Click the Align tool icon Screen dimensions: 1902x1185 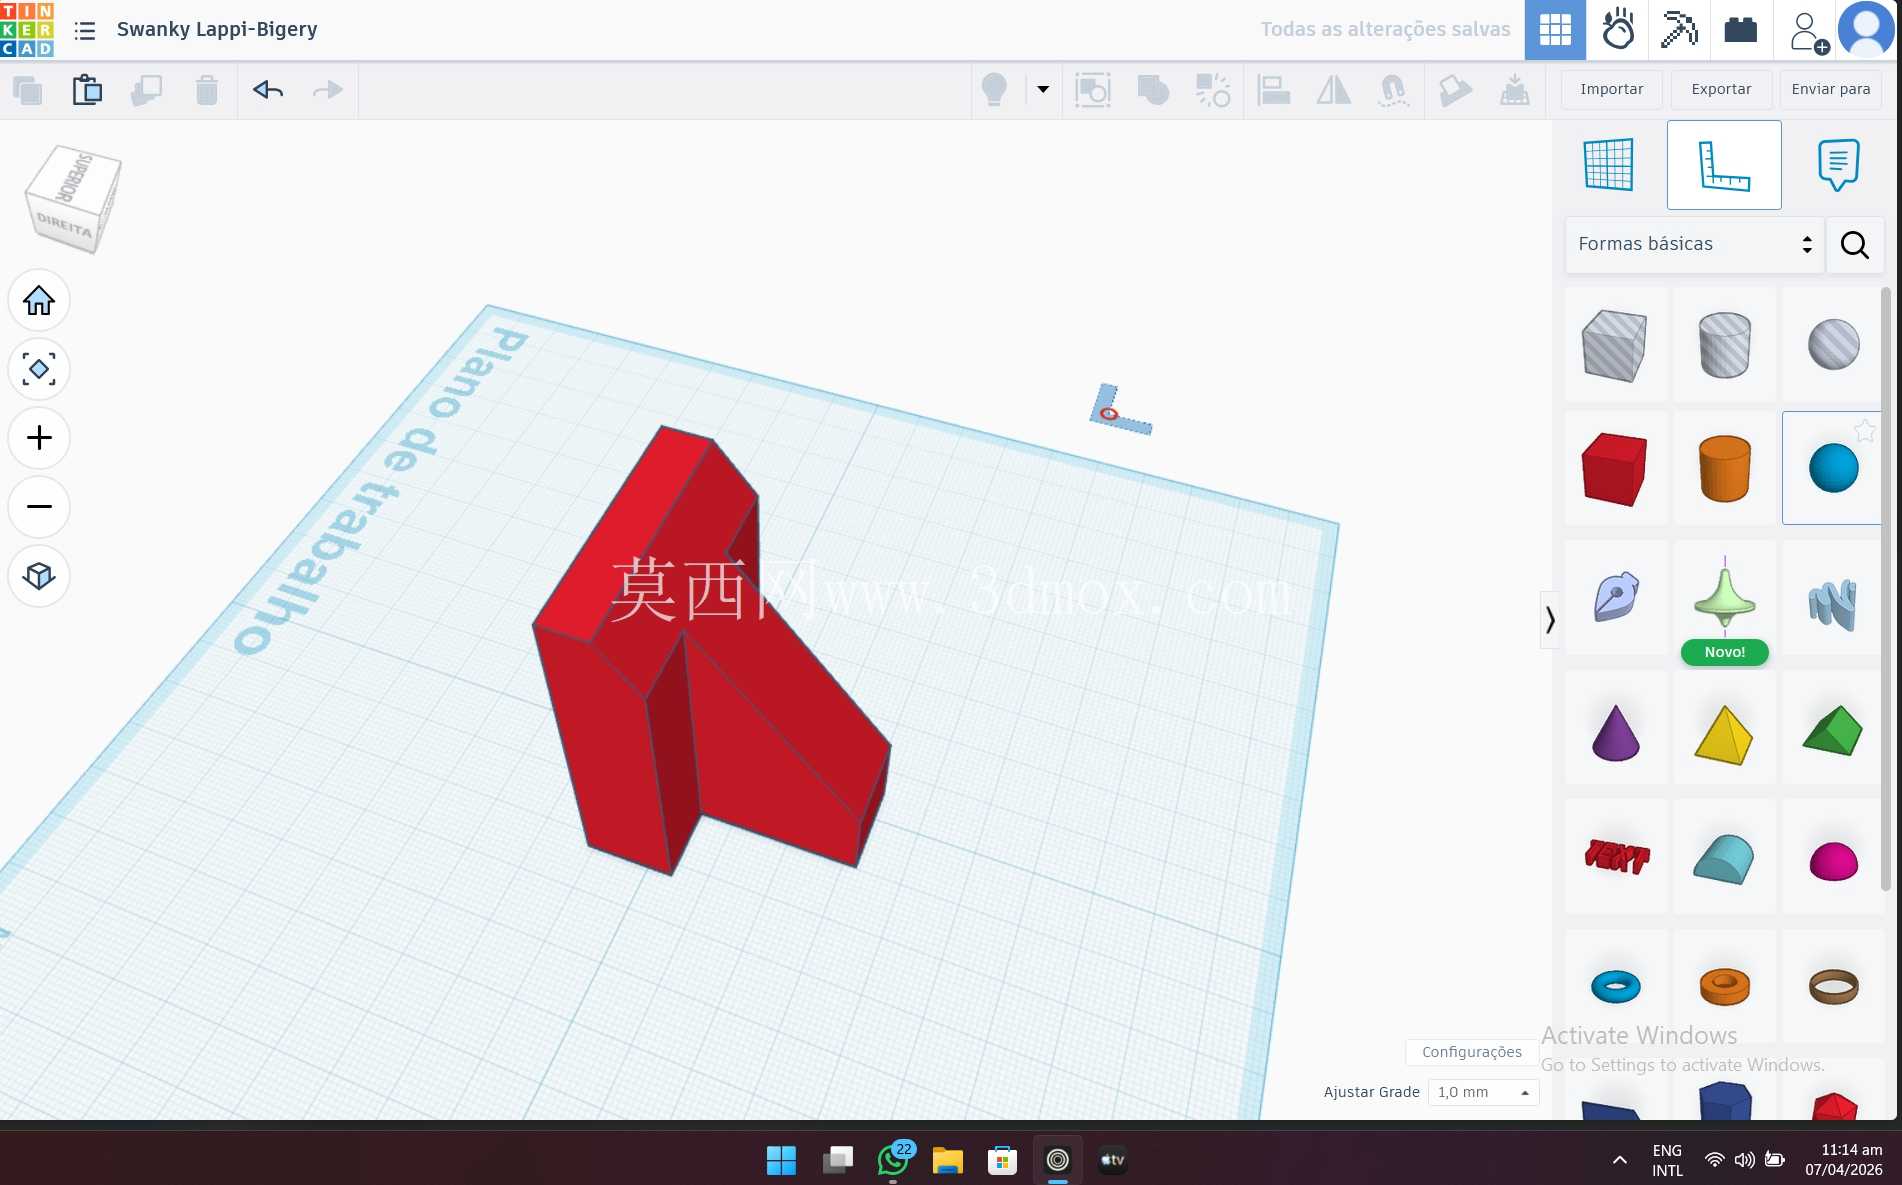[x=1273, y=90]
